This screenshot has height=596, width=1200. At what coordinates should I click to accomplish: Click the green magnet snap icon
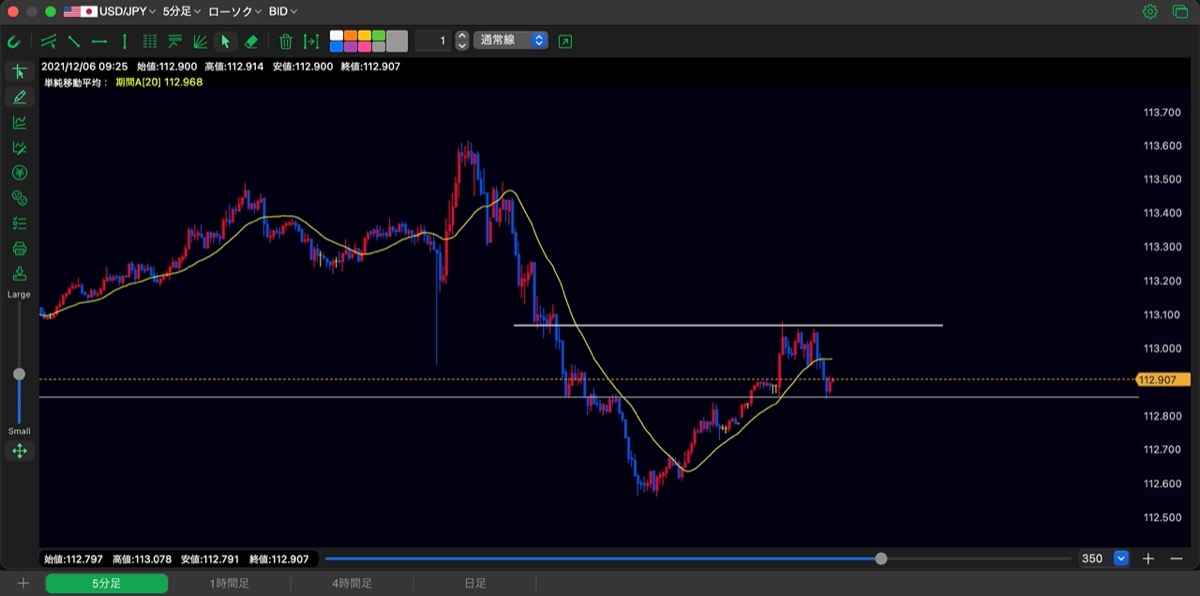[14, 41]
